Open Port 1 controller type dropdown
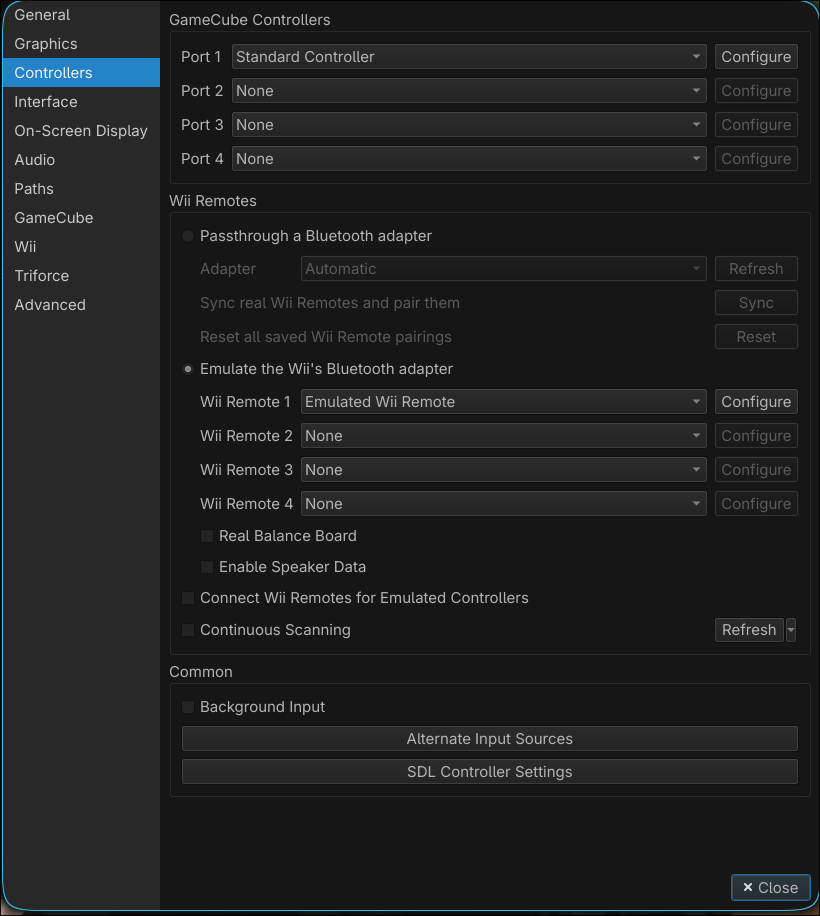Image resolution: width=820 pixels, height=916 pixels. point(469,57)
